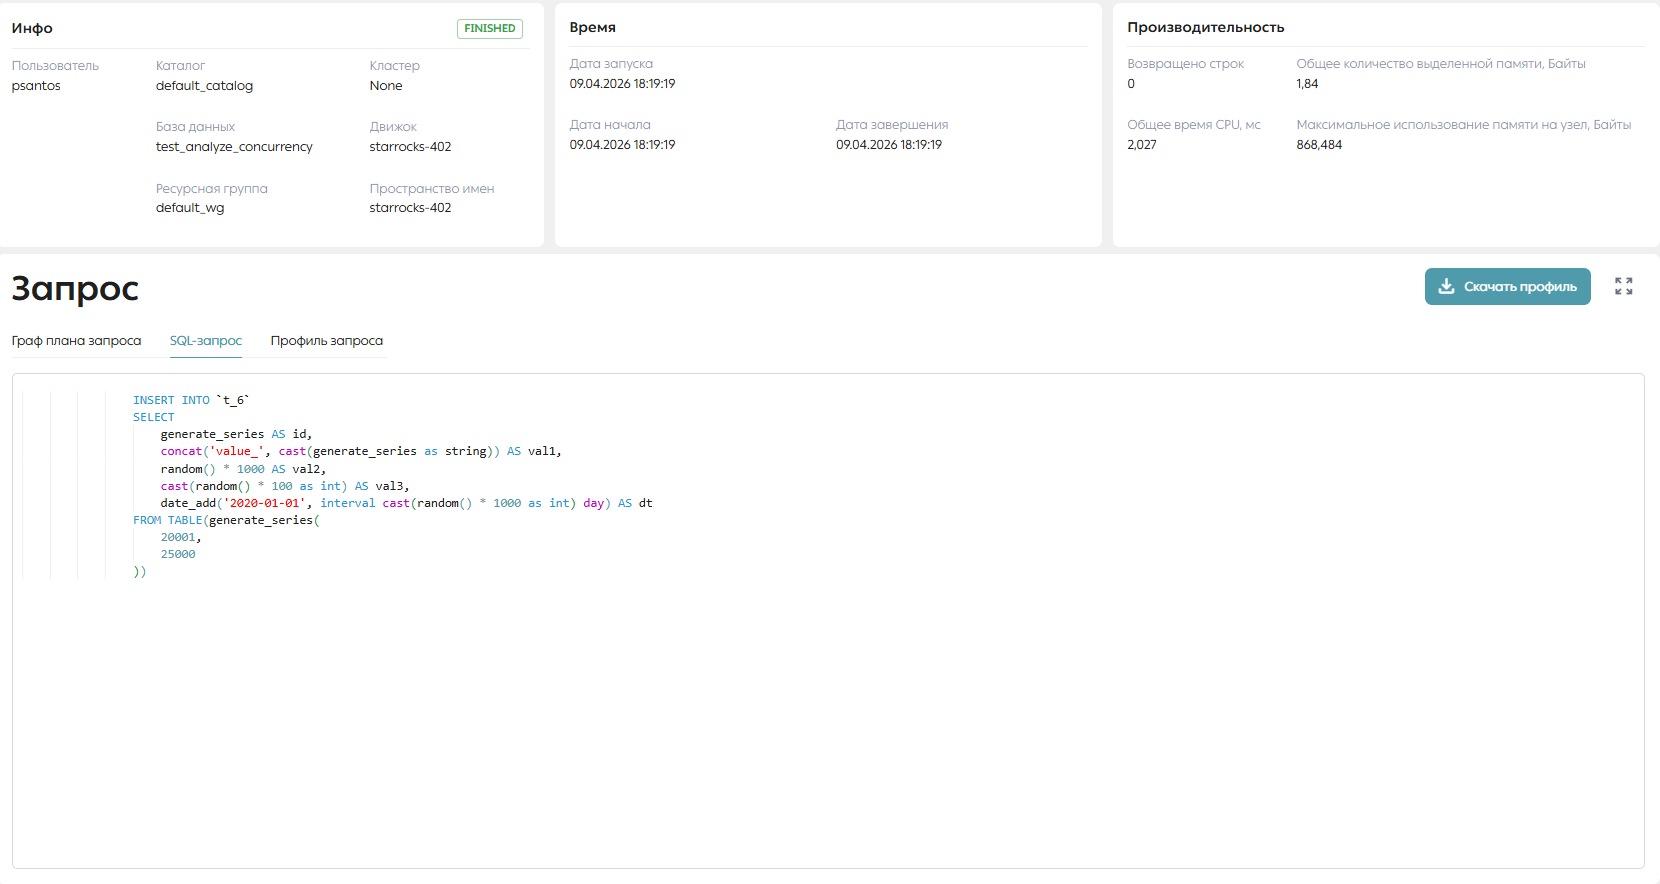Click the Запрос section heading
Image resolution: width=1660 pixels, height=884 pixels.
[75, 288]
